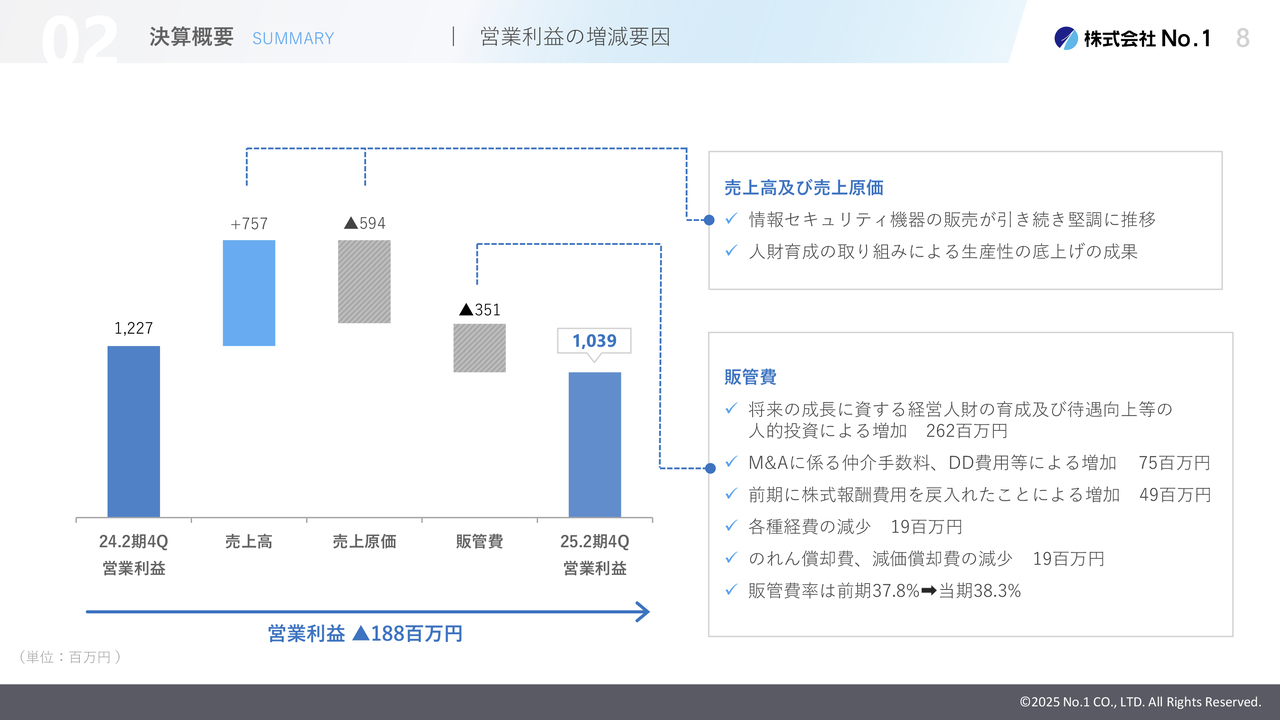1280x720 pixels.
Task: Click the （単位：百万円） note
Action: pos(69,657)
